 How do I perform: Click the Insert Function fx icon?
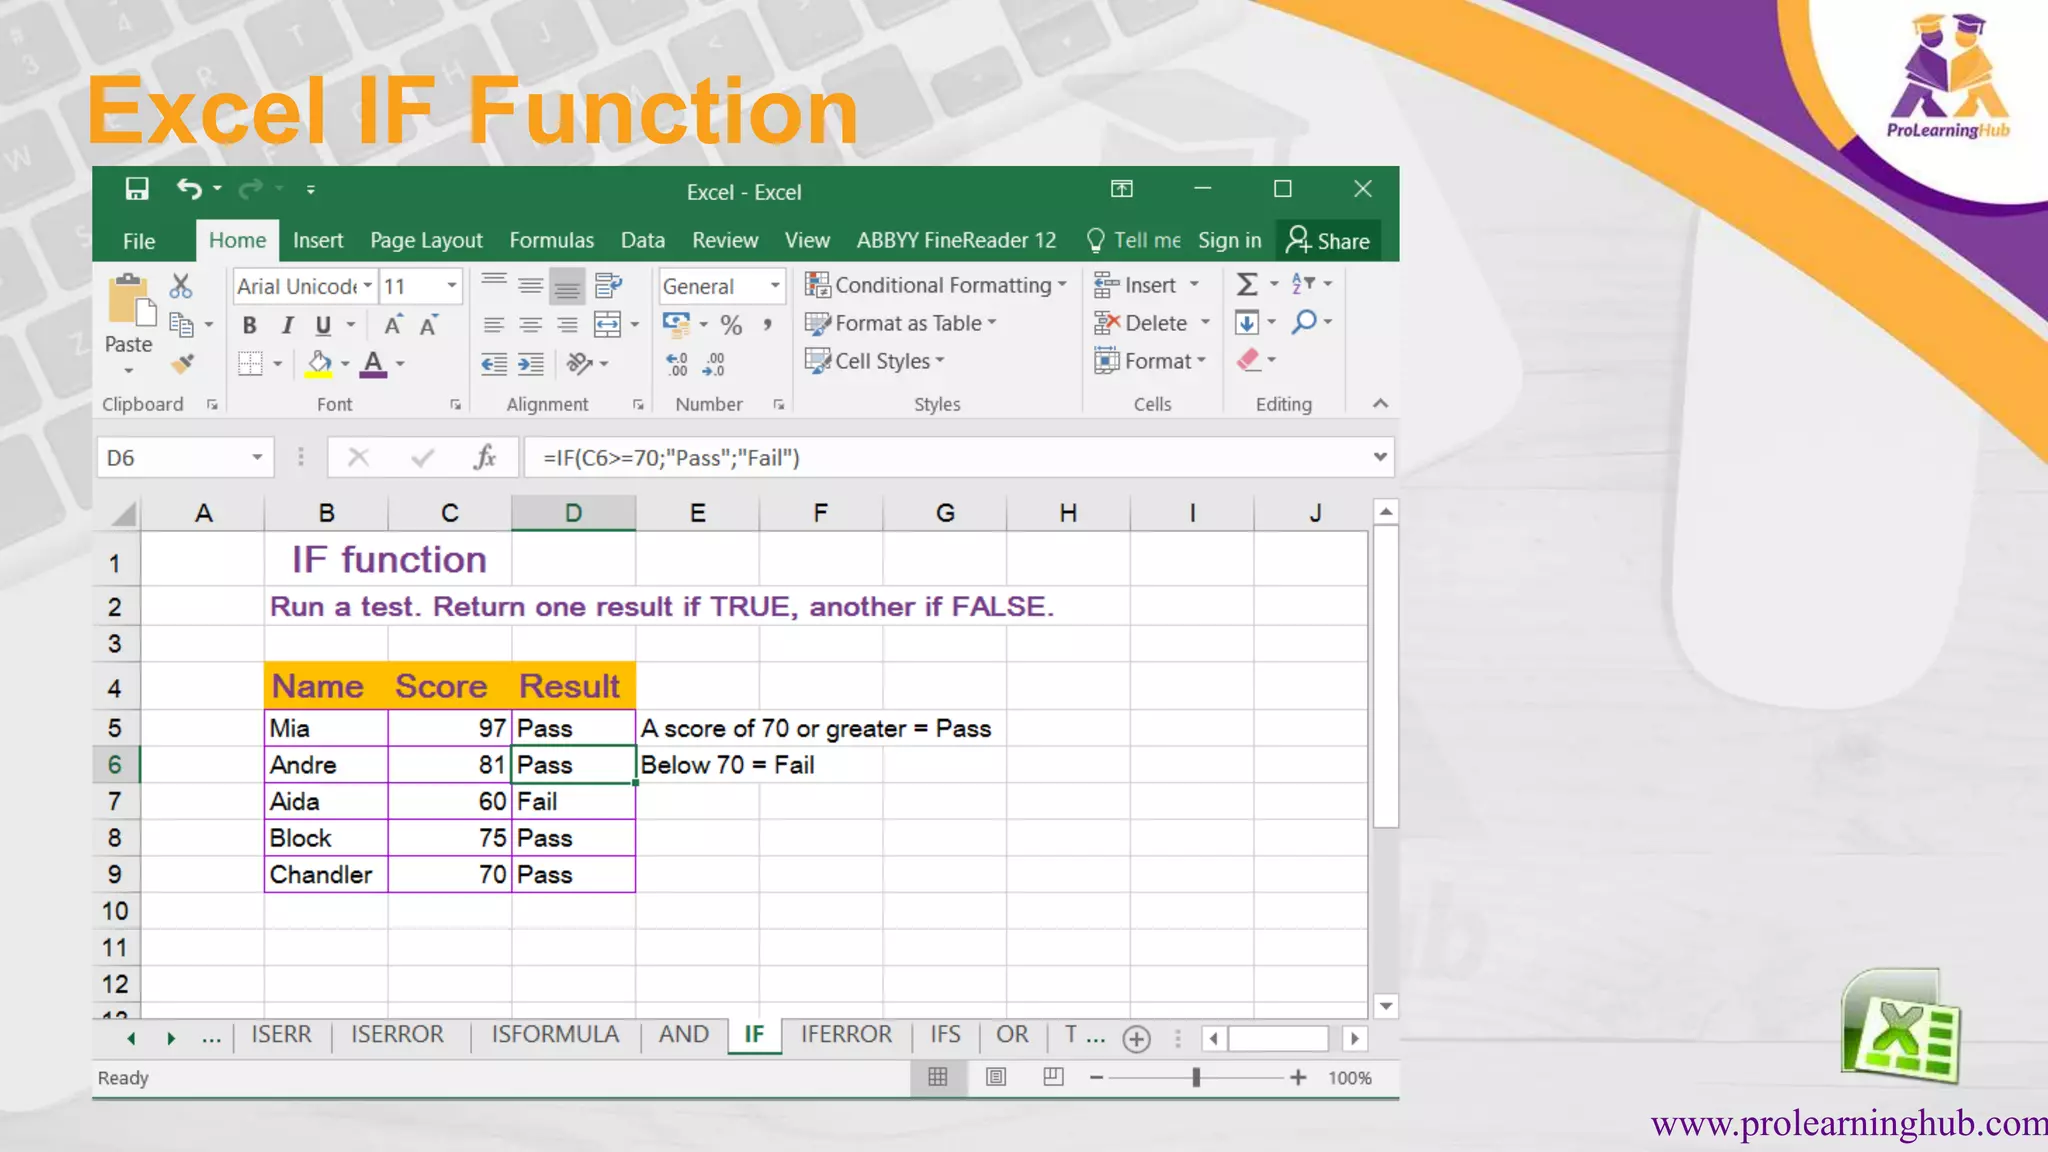[x=485, y=458]
